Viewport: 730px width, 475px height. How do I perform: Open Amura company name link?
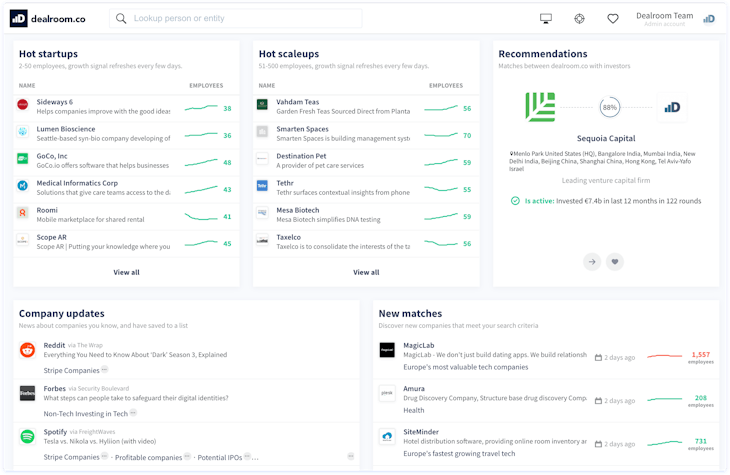(414, 389)
